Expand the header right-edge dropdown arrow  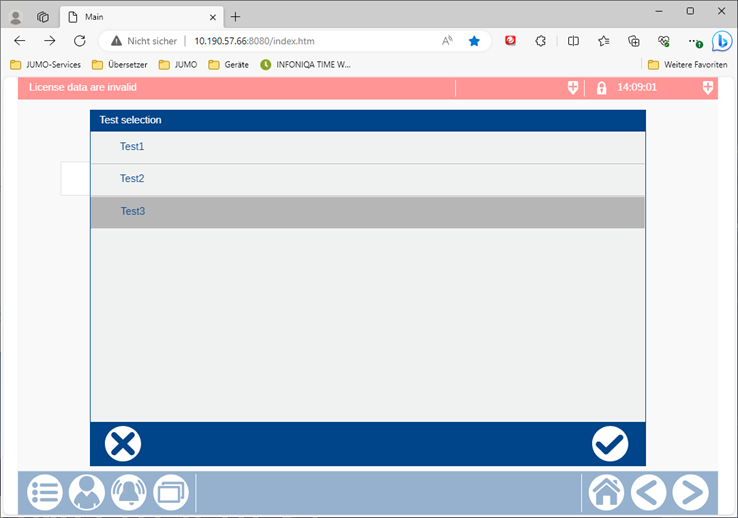(708, 88)
